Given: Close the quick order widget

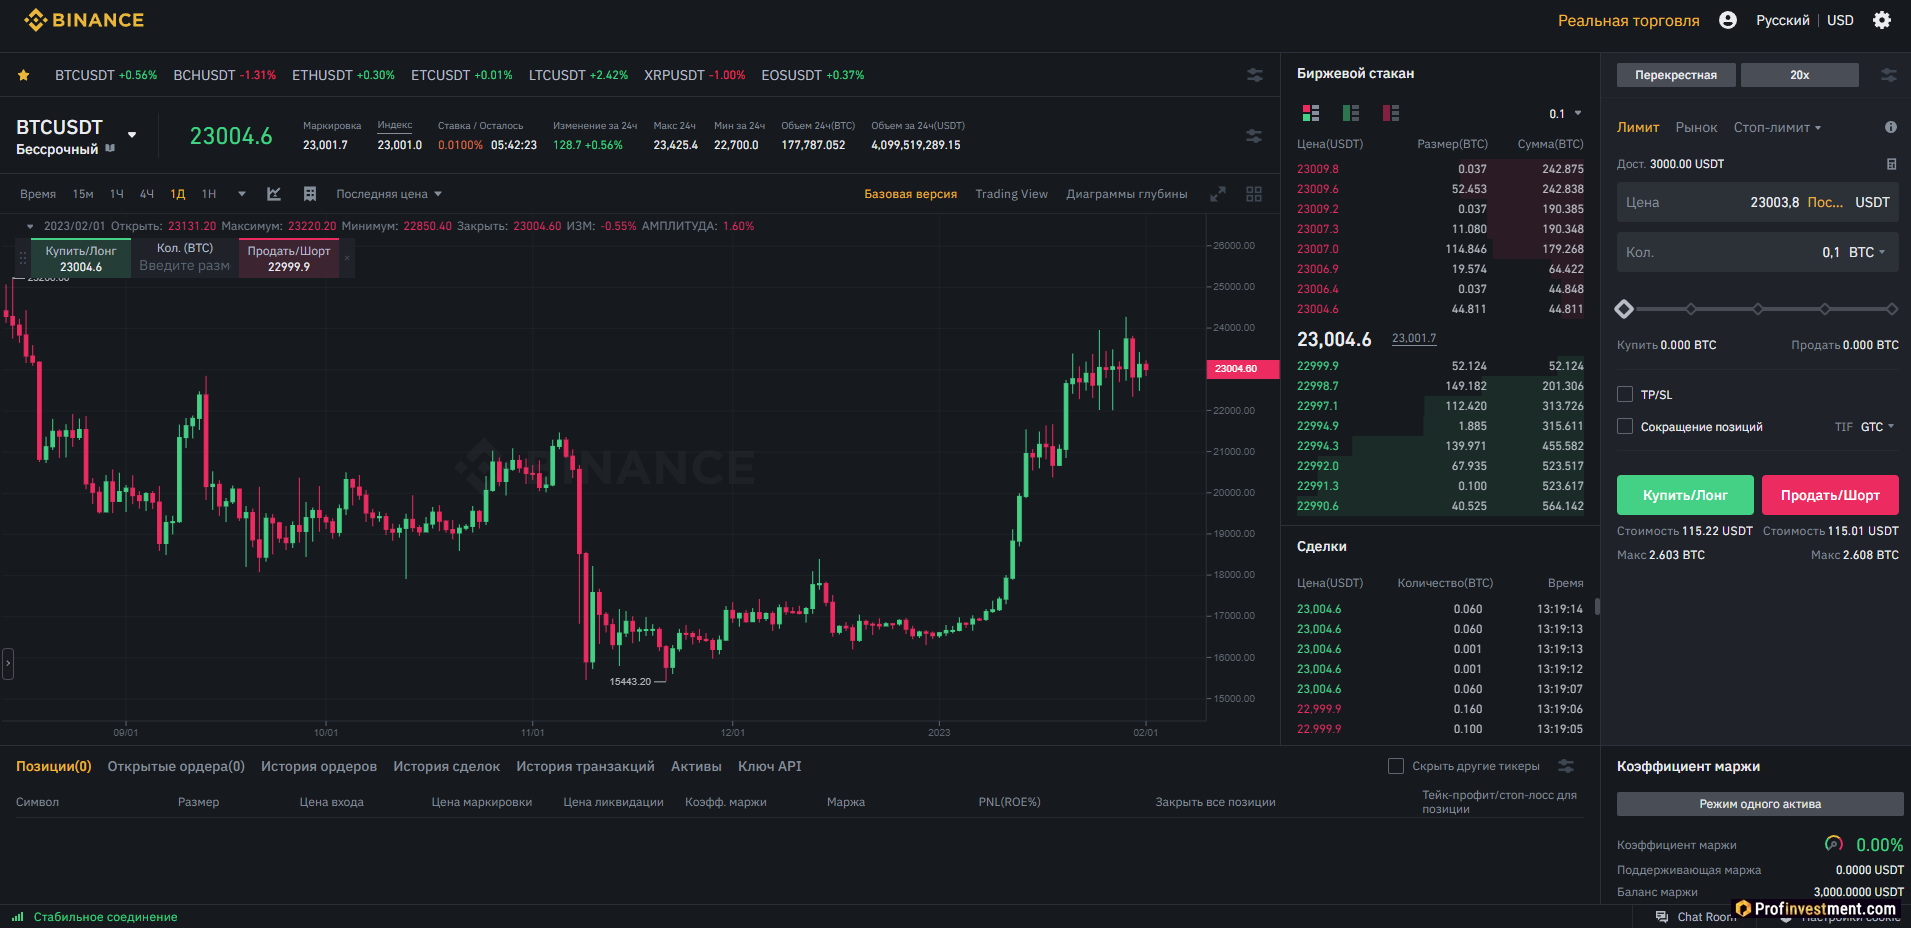Looking at the screenshot, I should [347, 258].
